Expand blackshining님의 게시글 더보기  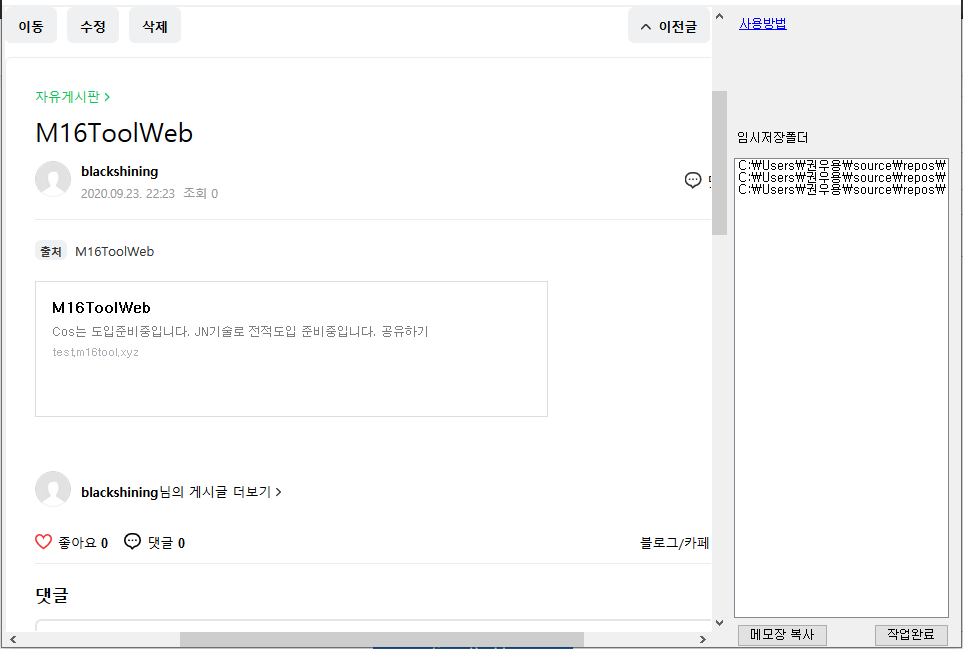point(180,492)
